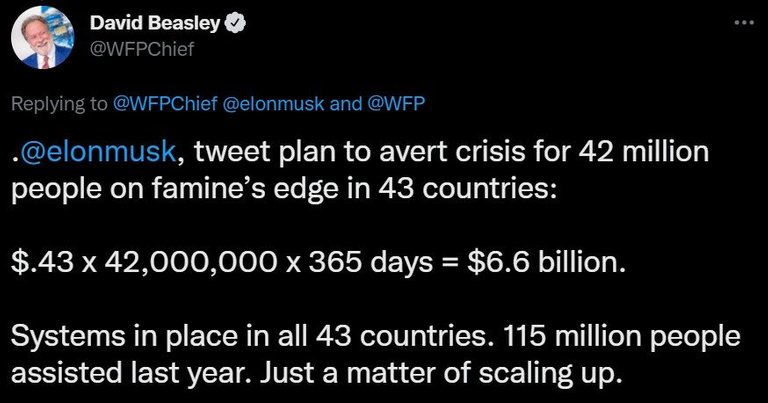
Task: Click 'Just a matter of scaling up' sentence
Action: coord(436,374)
